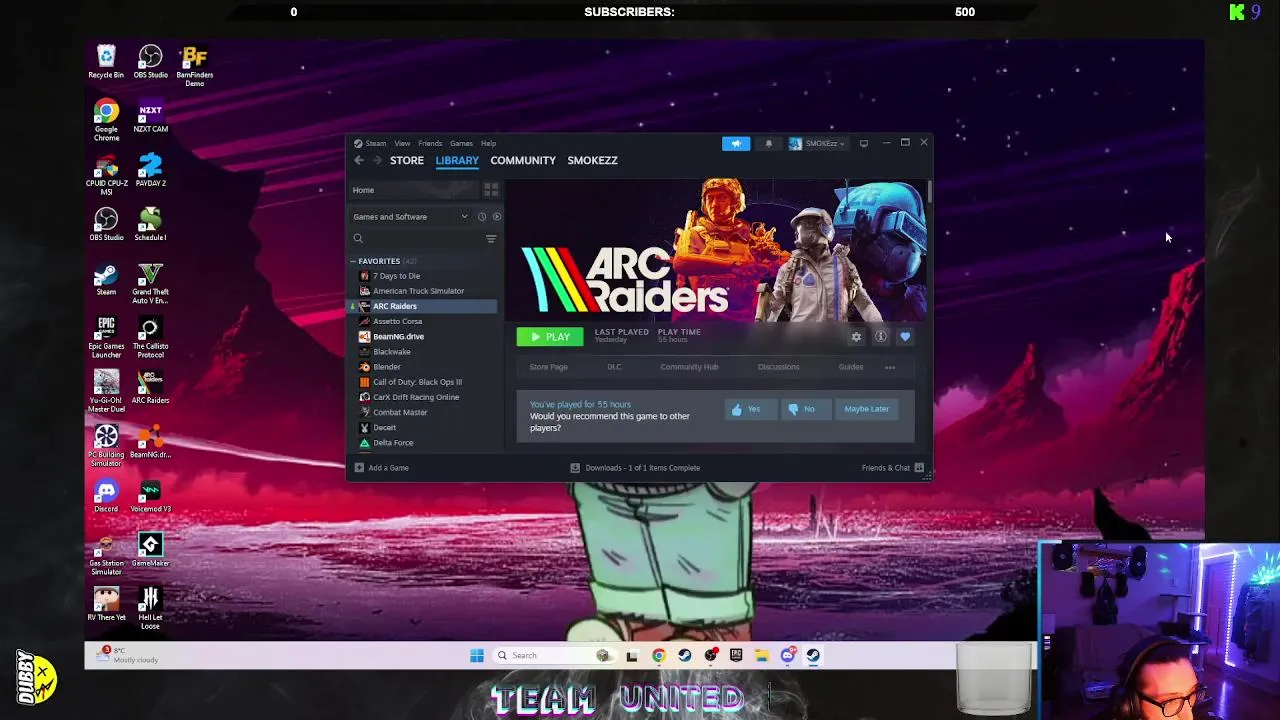The height and width of the screenshot is (720, 1280).
Task: Toggle sort by recent clock icon
Action: [481, 217]
